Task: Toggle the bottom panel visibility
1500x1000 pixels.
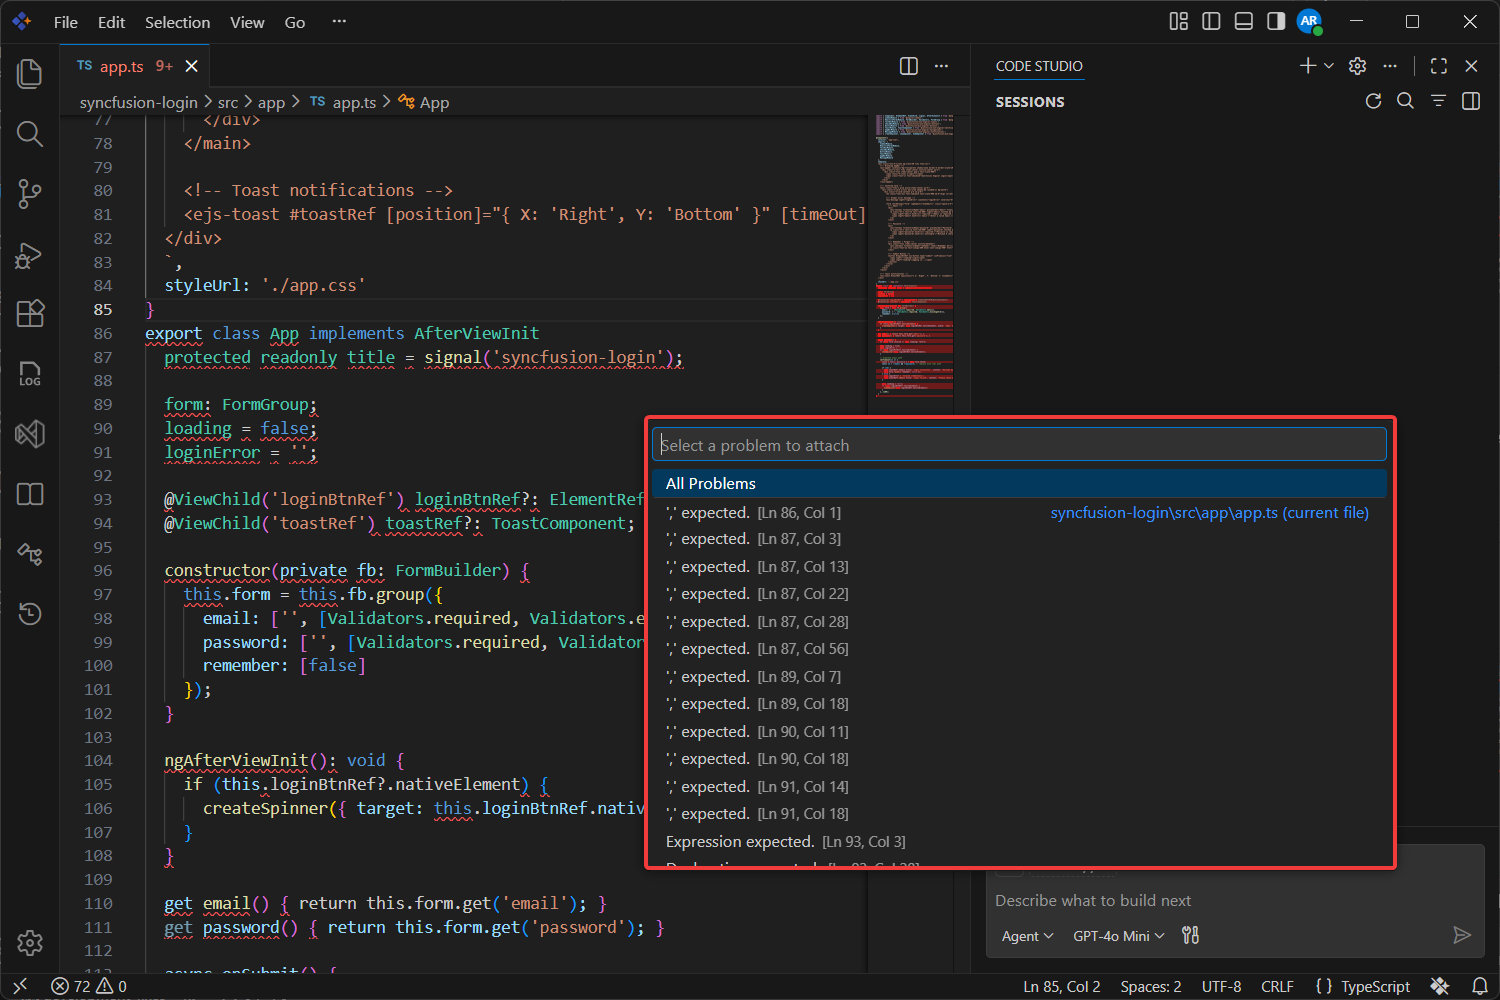Action: click(1243, 20)
